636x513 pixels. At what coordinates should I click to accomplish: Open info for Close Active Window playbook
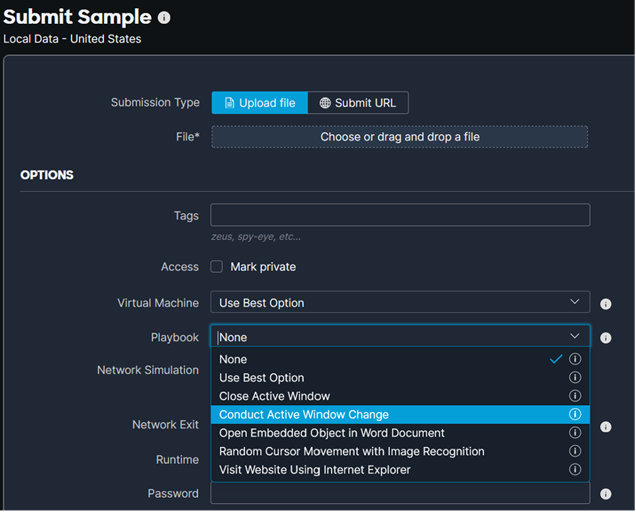click(575, 396)
